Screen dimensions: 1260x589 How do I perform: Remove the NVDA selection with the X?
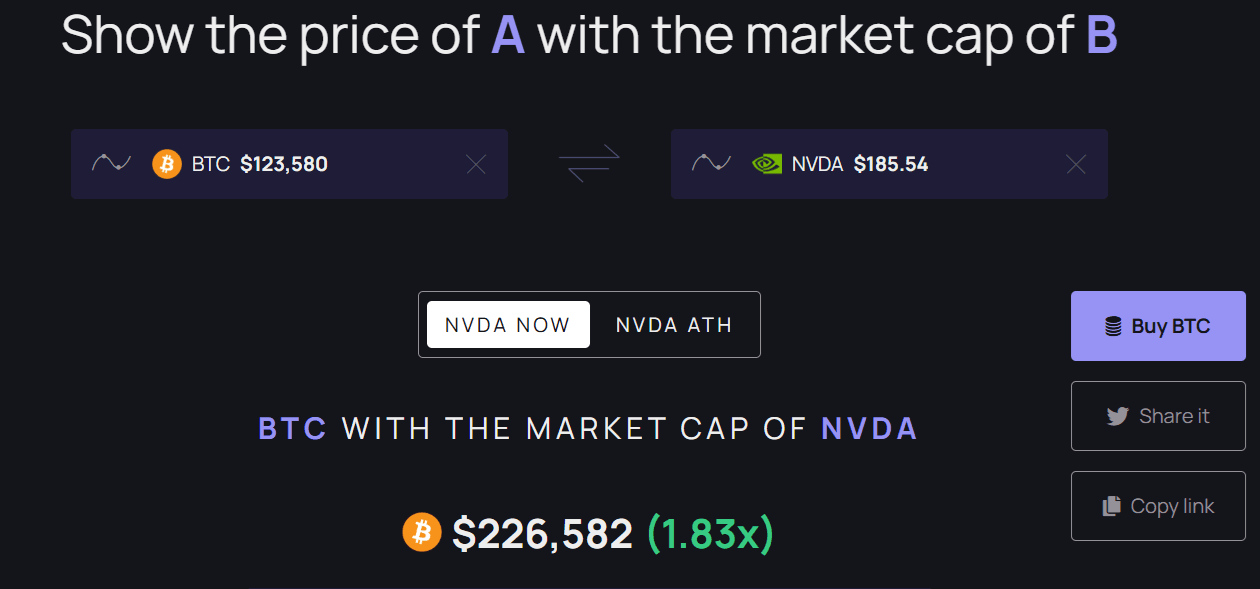click(1076, 164)
